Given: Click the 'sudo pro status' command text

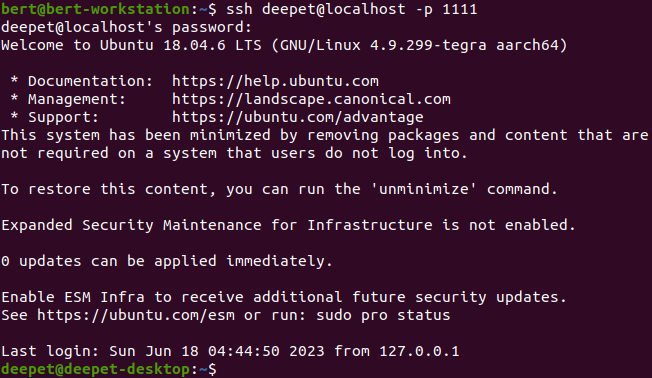Looking at the screenshot, I should tap(383, 315).
